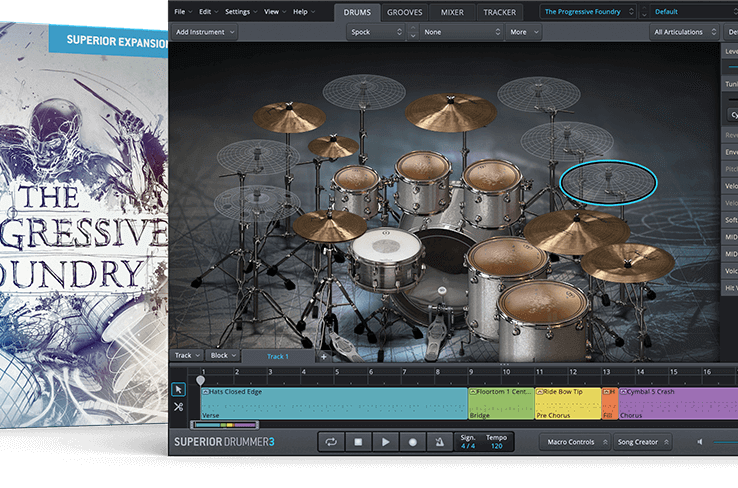Toggle the metronome click
738x488 pixels.
(x=440, y=442)
